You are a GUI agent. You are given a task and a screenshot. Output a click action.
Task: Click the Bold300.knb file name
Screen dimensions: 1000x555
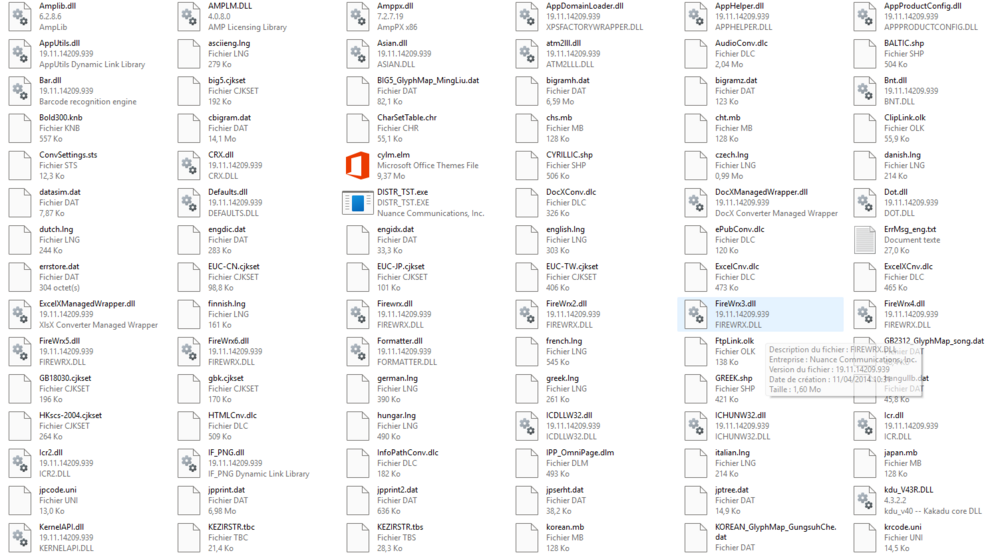coord(61,118)
